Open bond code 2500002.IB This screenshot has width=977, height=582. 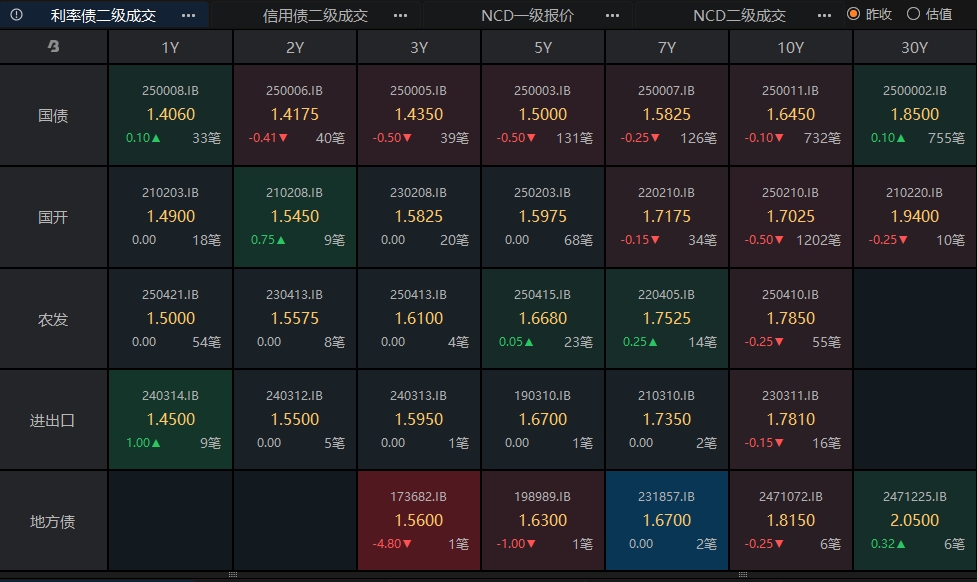click(915, 90)
